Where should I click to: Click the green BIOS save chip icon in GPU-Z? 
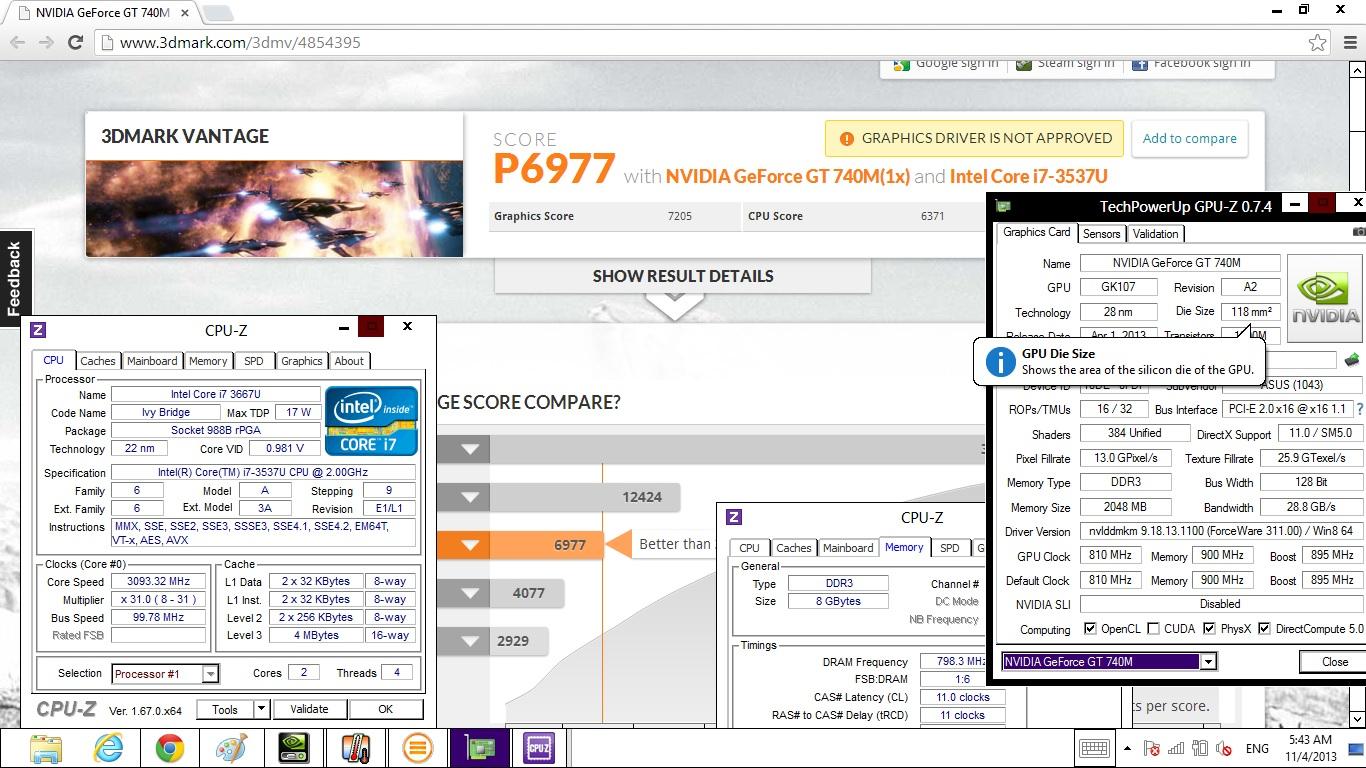coord(1352,360)
